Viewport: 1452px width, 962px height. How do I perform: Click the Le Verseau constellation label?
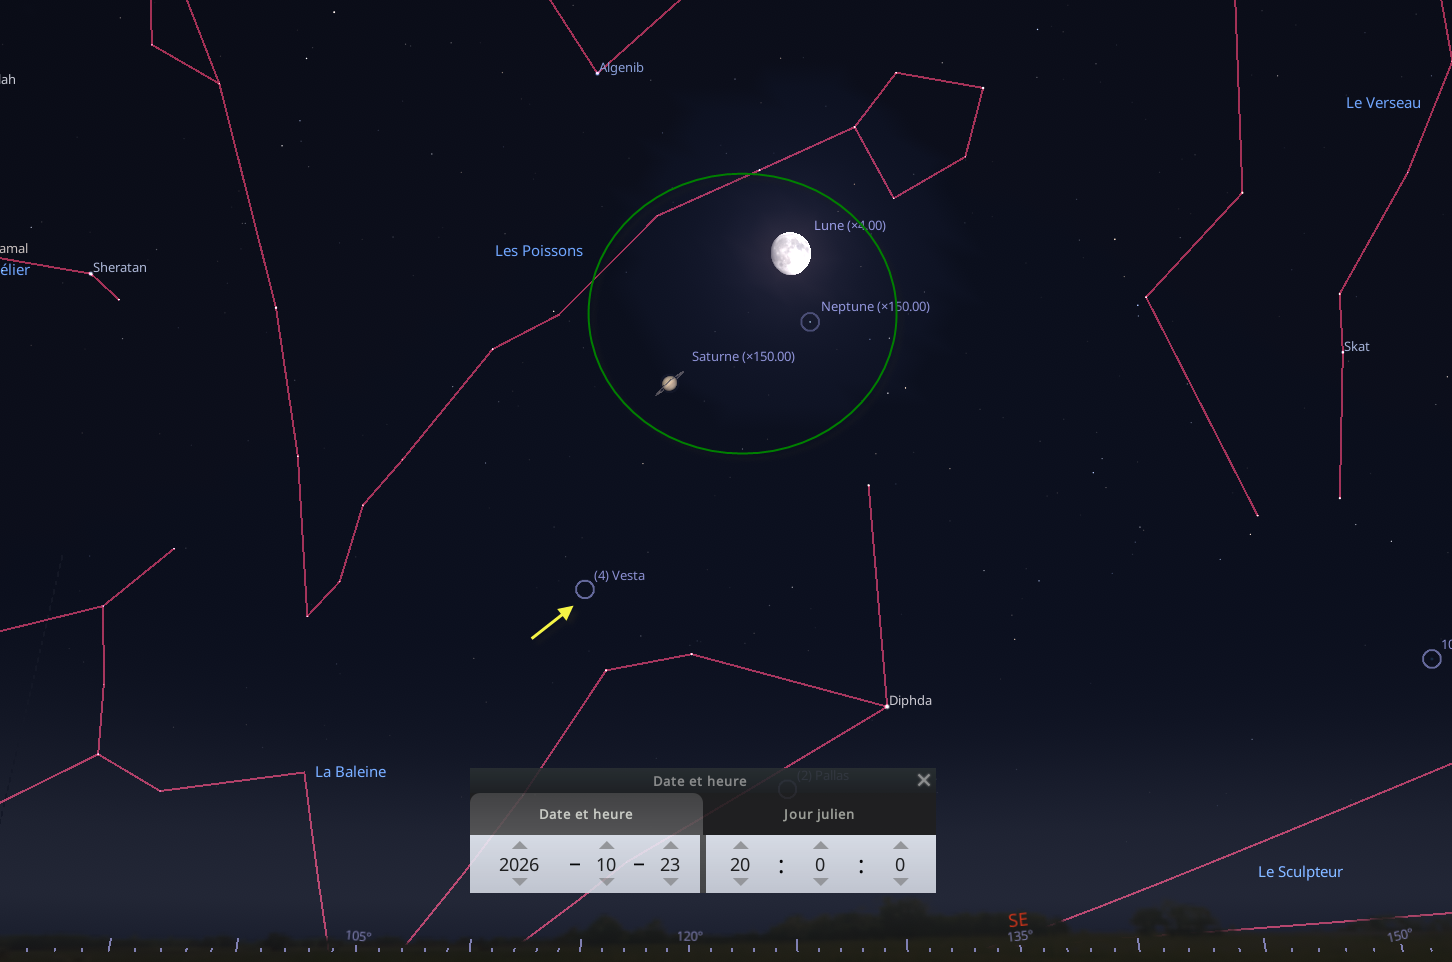point(1383,103)
